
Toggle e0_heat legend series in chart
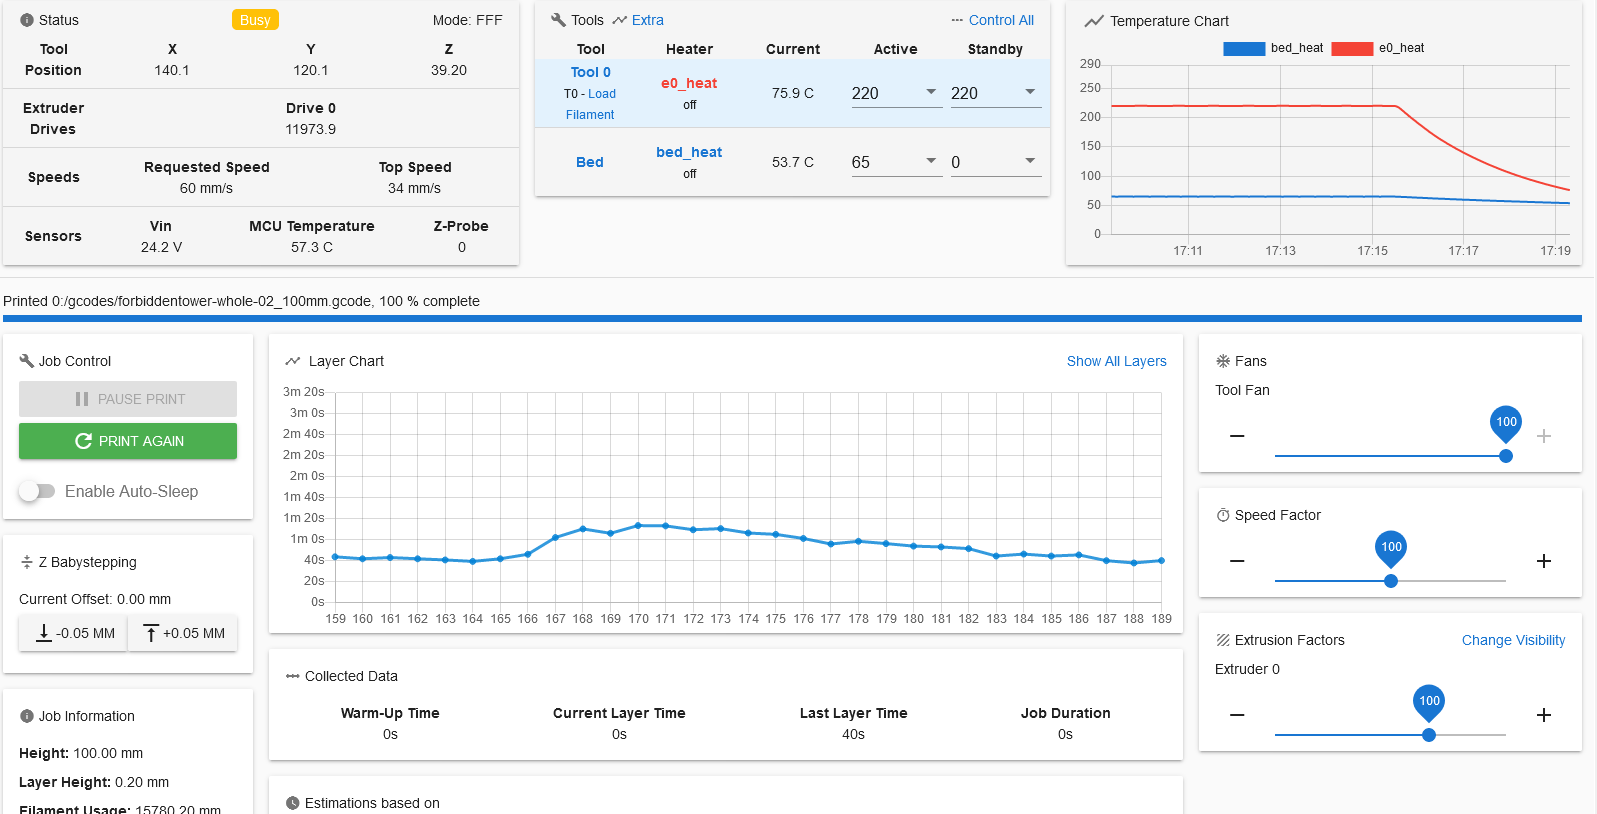tap(1378, 48)
